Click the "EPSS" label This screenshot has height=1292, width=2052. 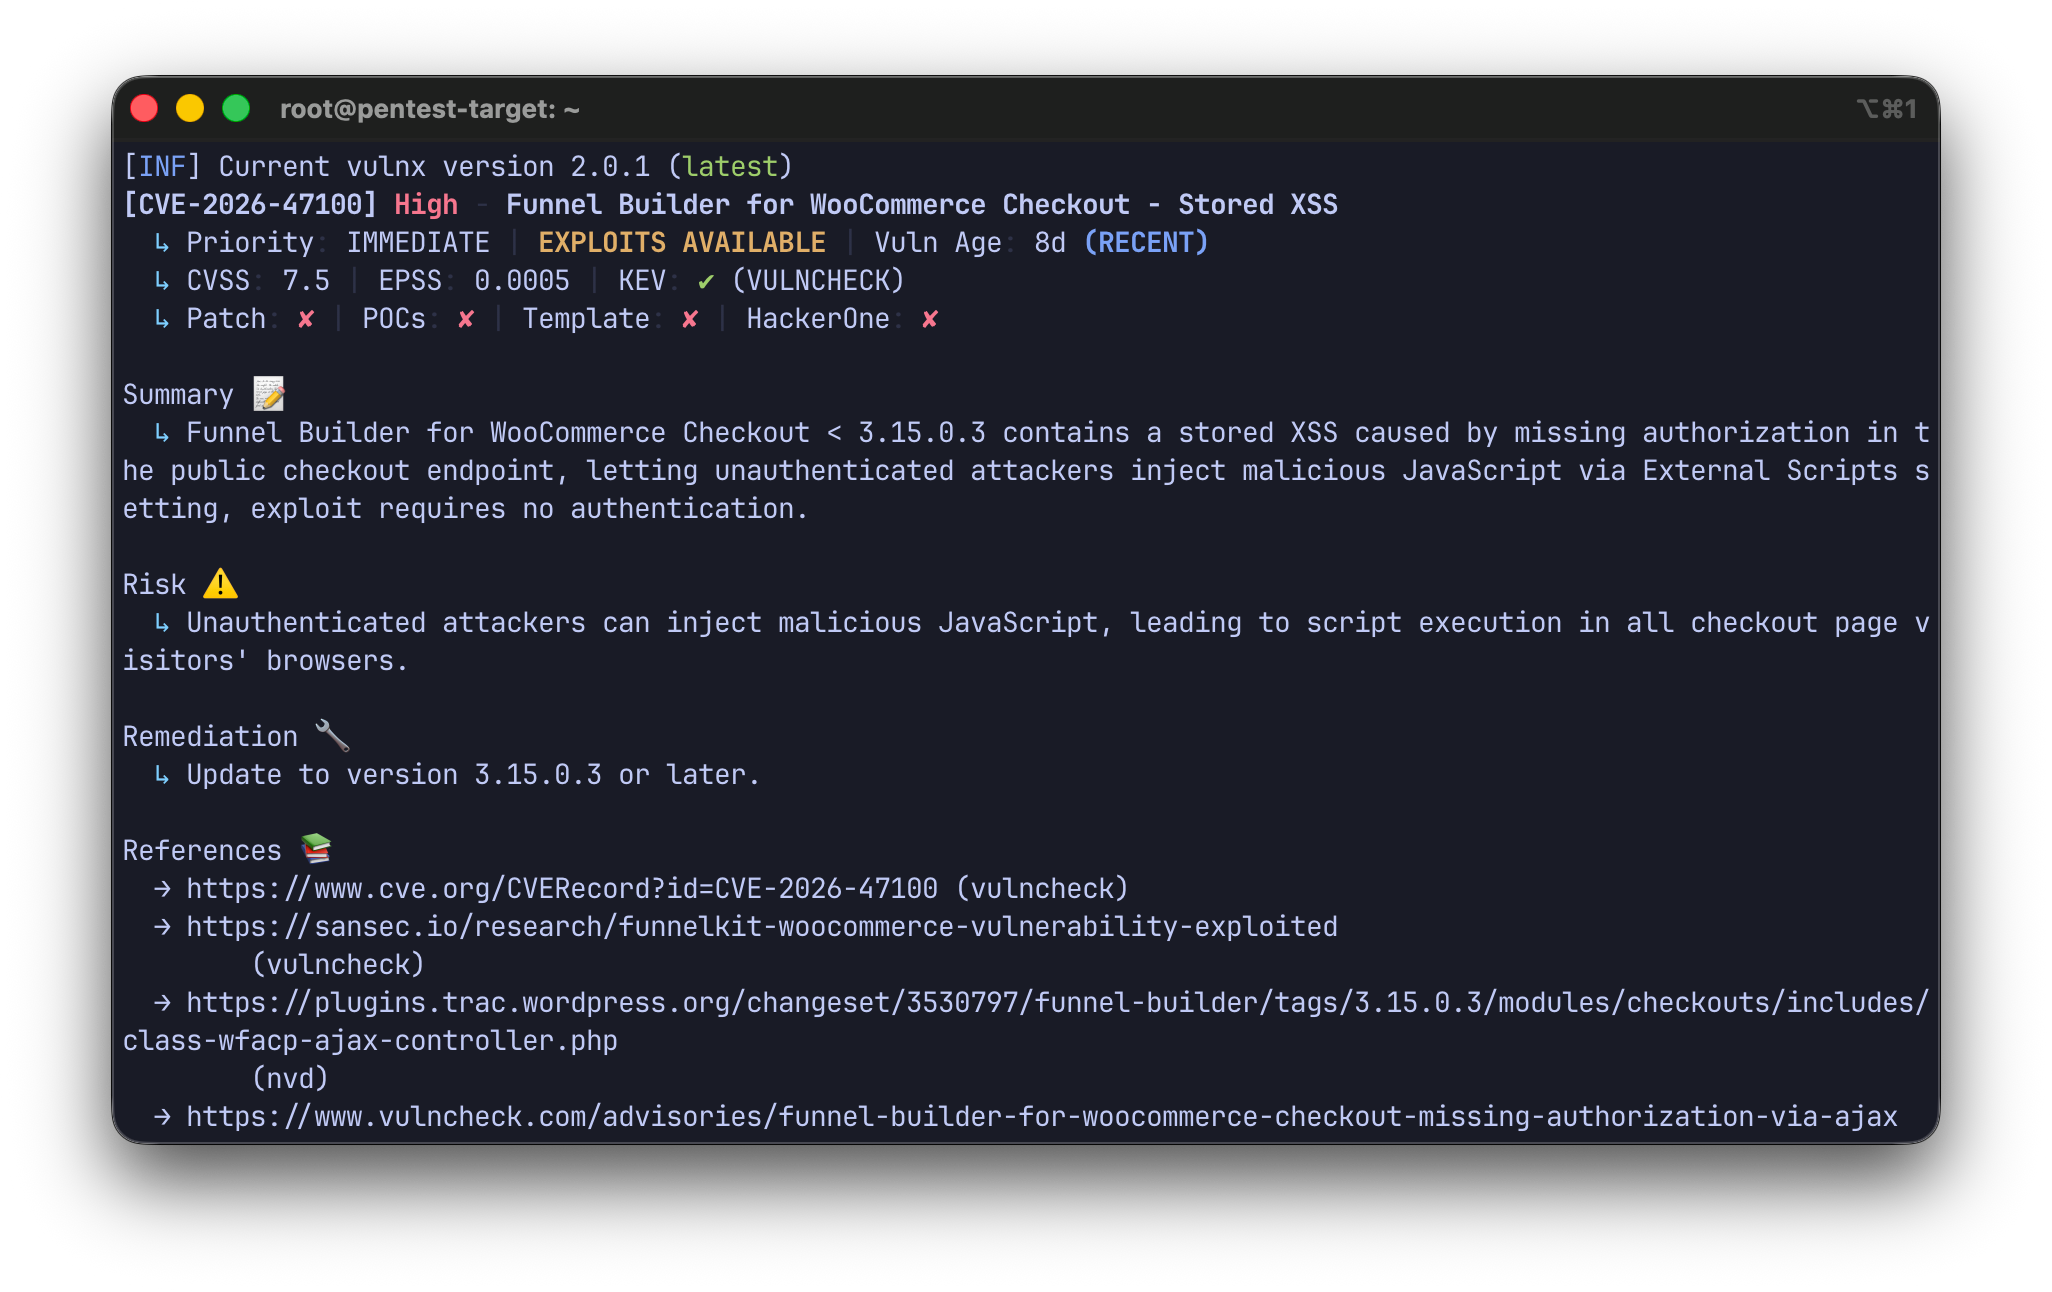pyautogui.click(x=410, y=280)
